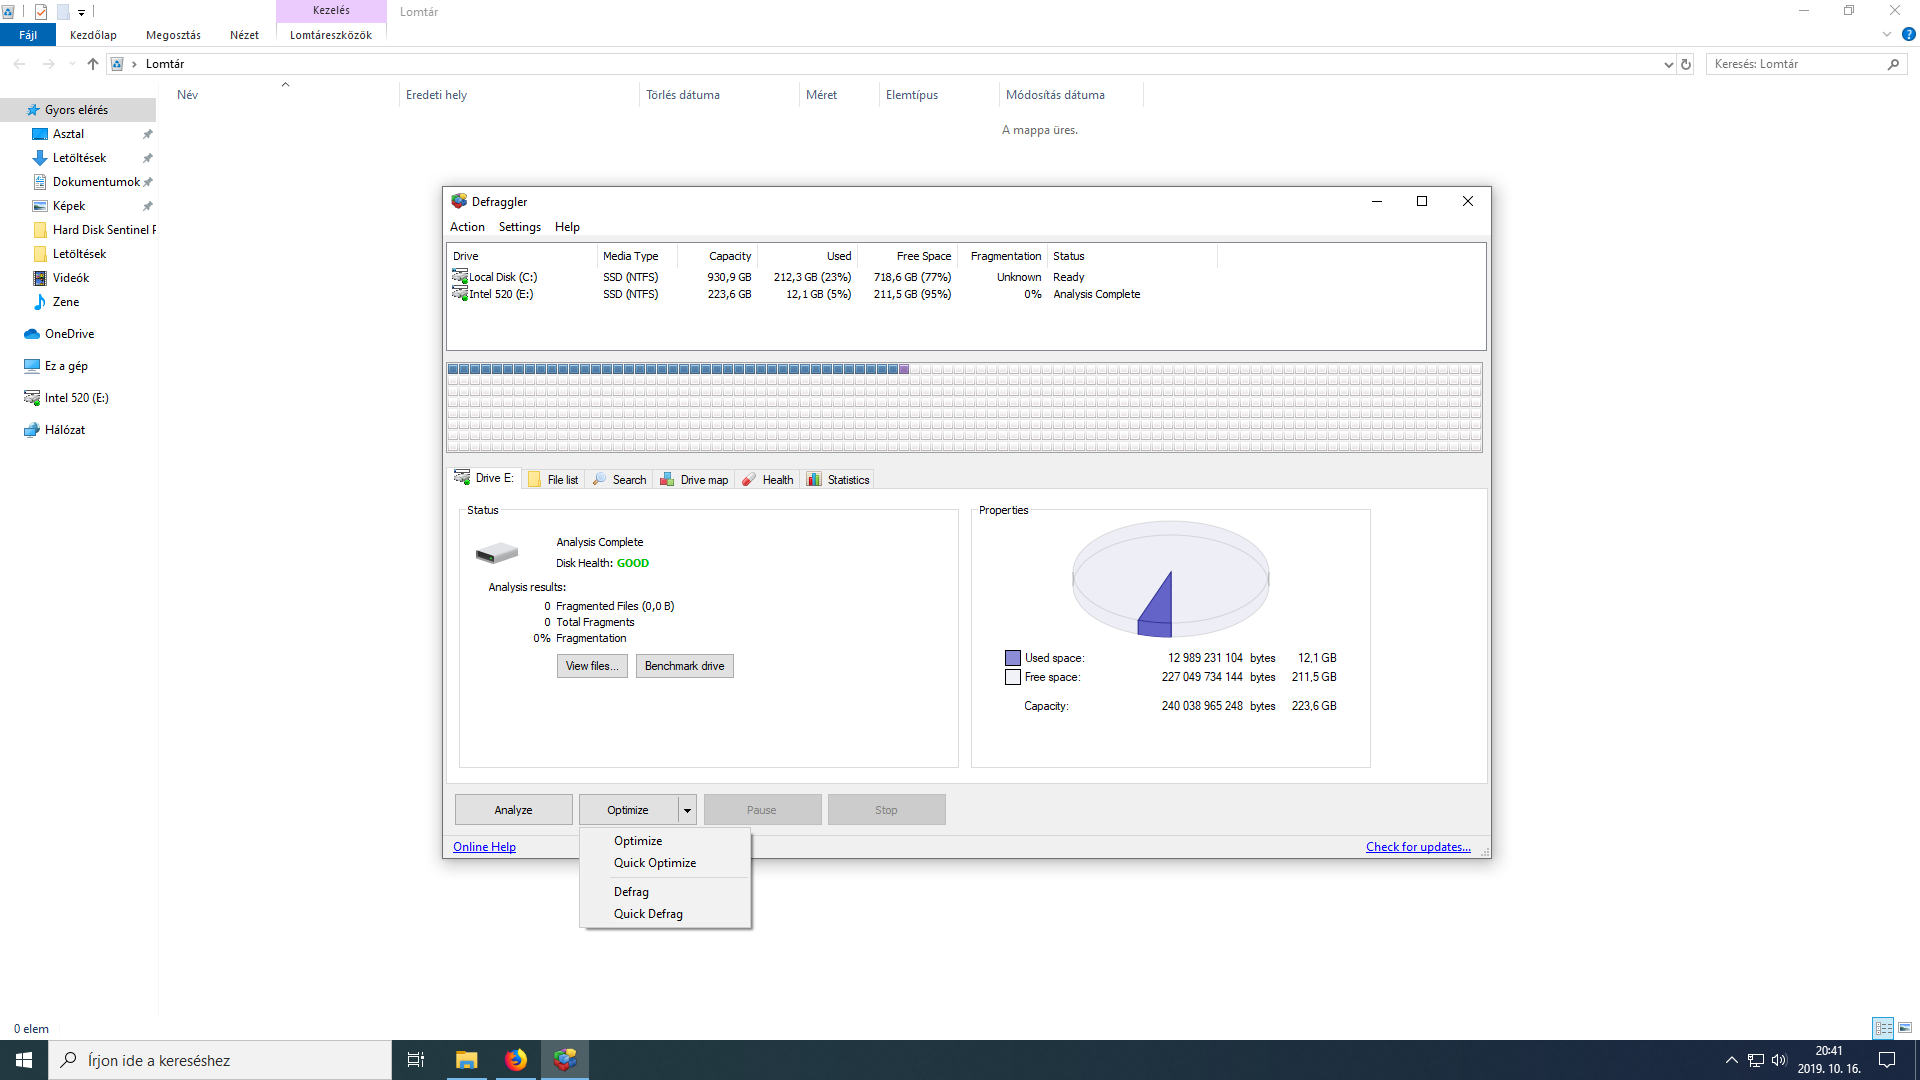Click the Used space color swatch
The width and height of the screenshot is (1920, 1080).
coord(1013,658)
